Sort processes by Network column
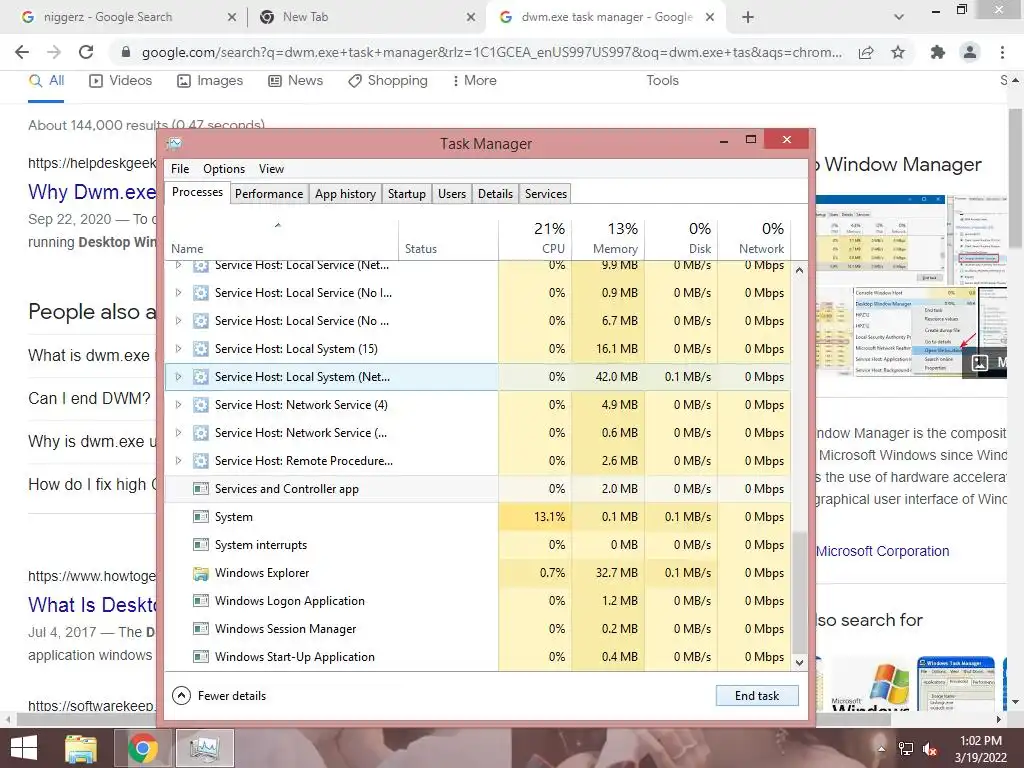This screenshot has width=1024, height=768. 754,238
